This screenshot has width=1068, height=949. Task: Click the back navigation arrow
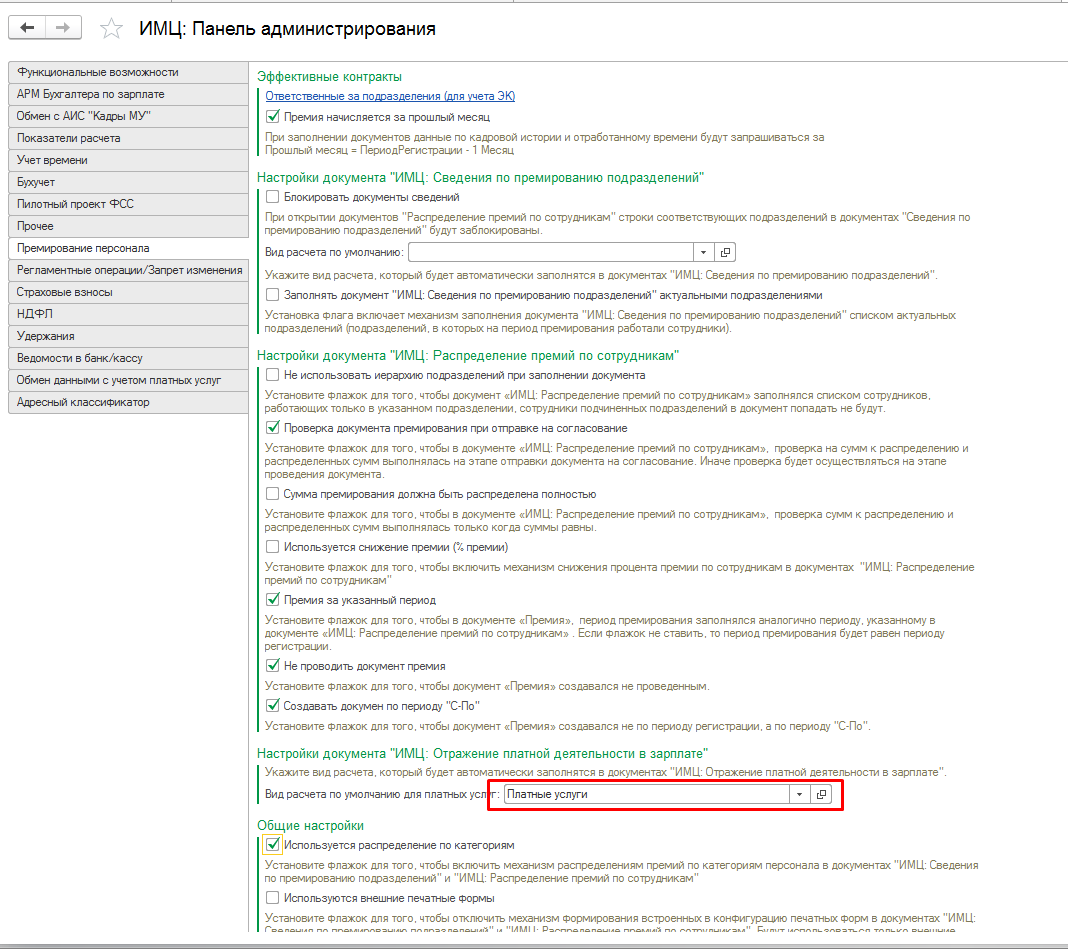(27, 28)
